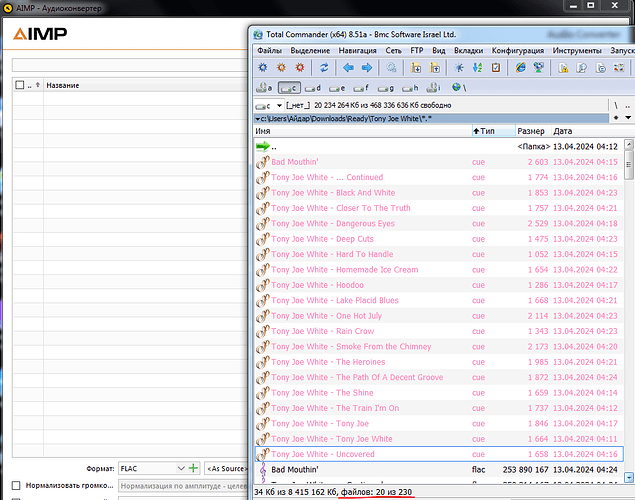Open the Файлы menu
Image resolution: width=635 pixels, height=500 pixels.
tap(269, 51)
